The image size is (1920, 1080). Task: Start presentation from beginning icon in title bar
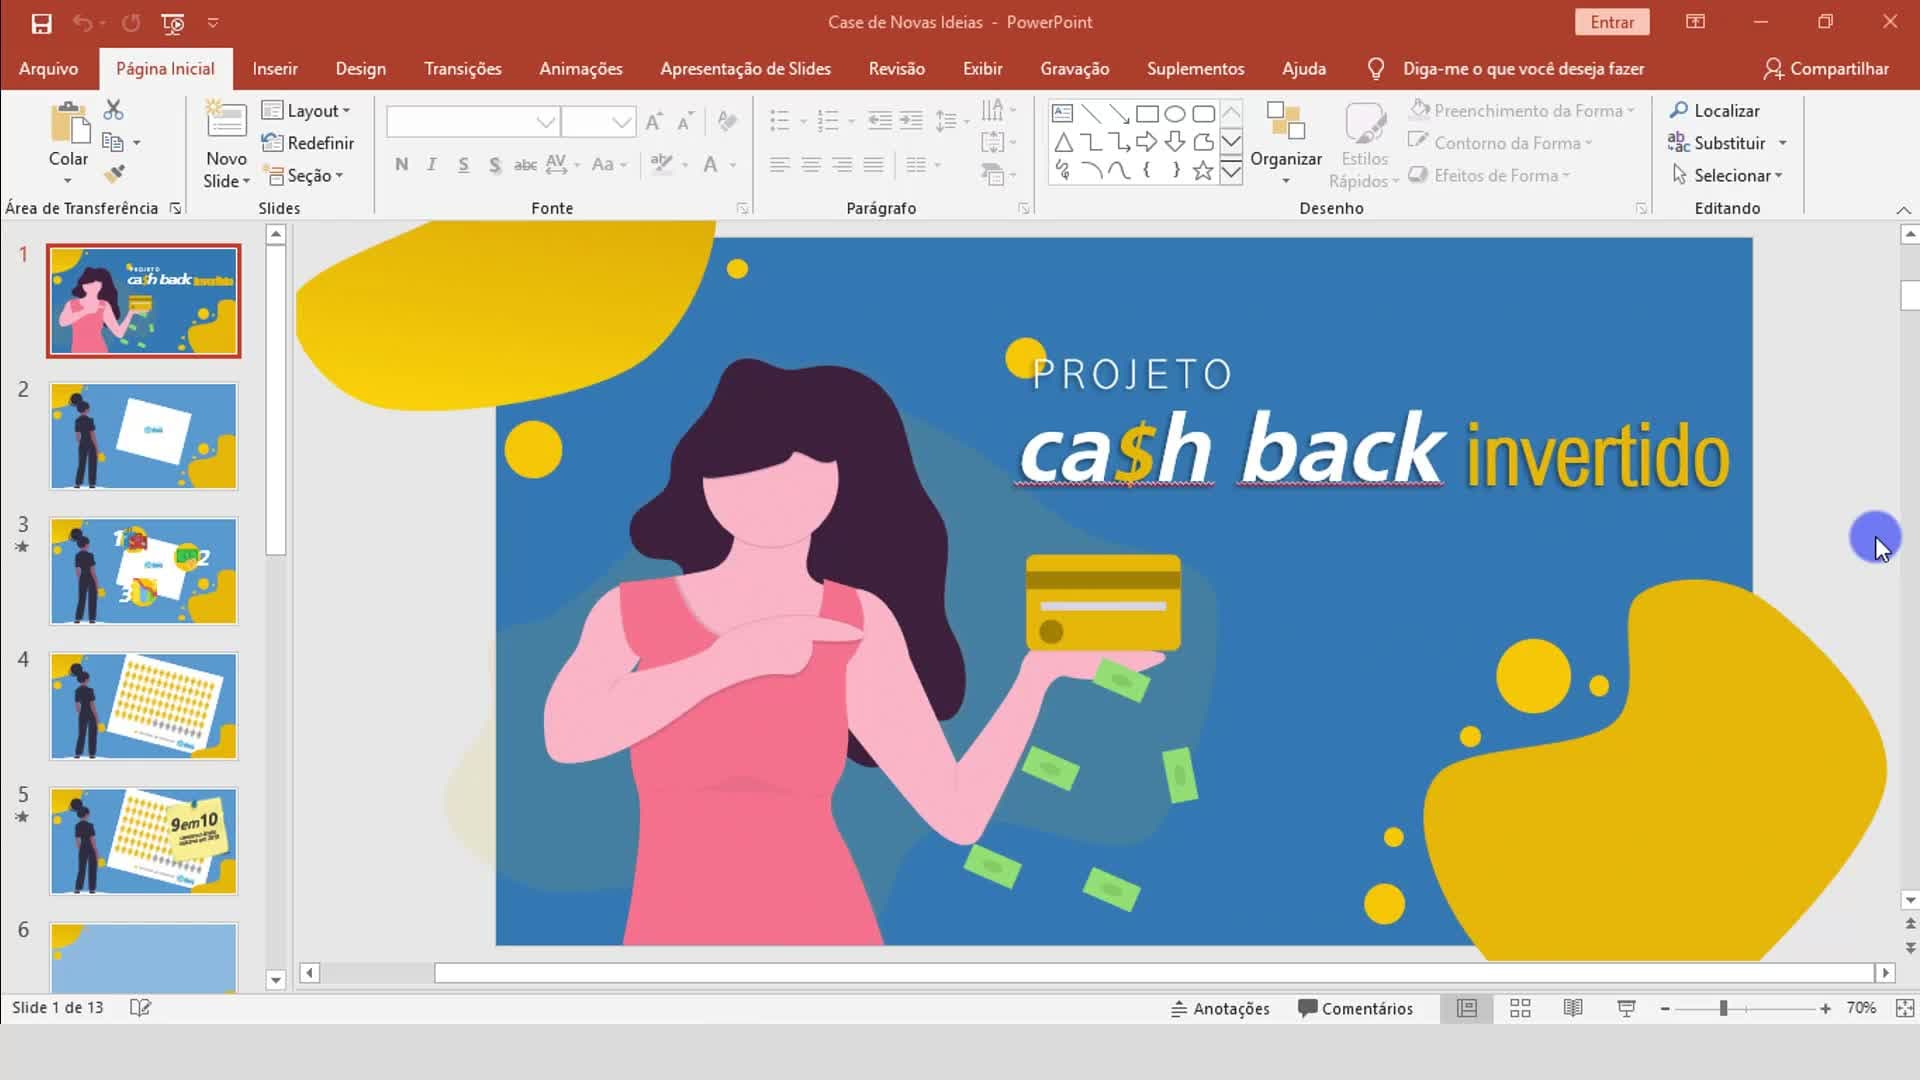pyautogui.click(x=173, y=22)
